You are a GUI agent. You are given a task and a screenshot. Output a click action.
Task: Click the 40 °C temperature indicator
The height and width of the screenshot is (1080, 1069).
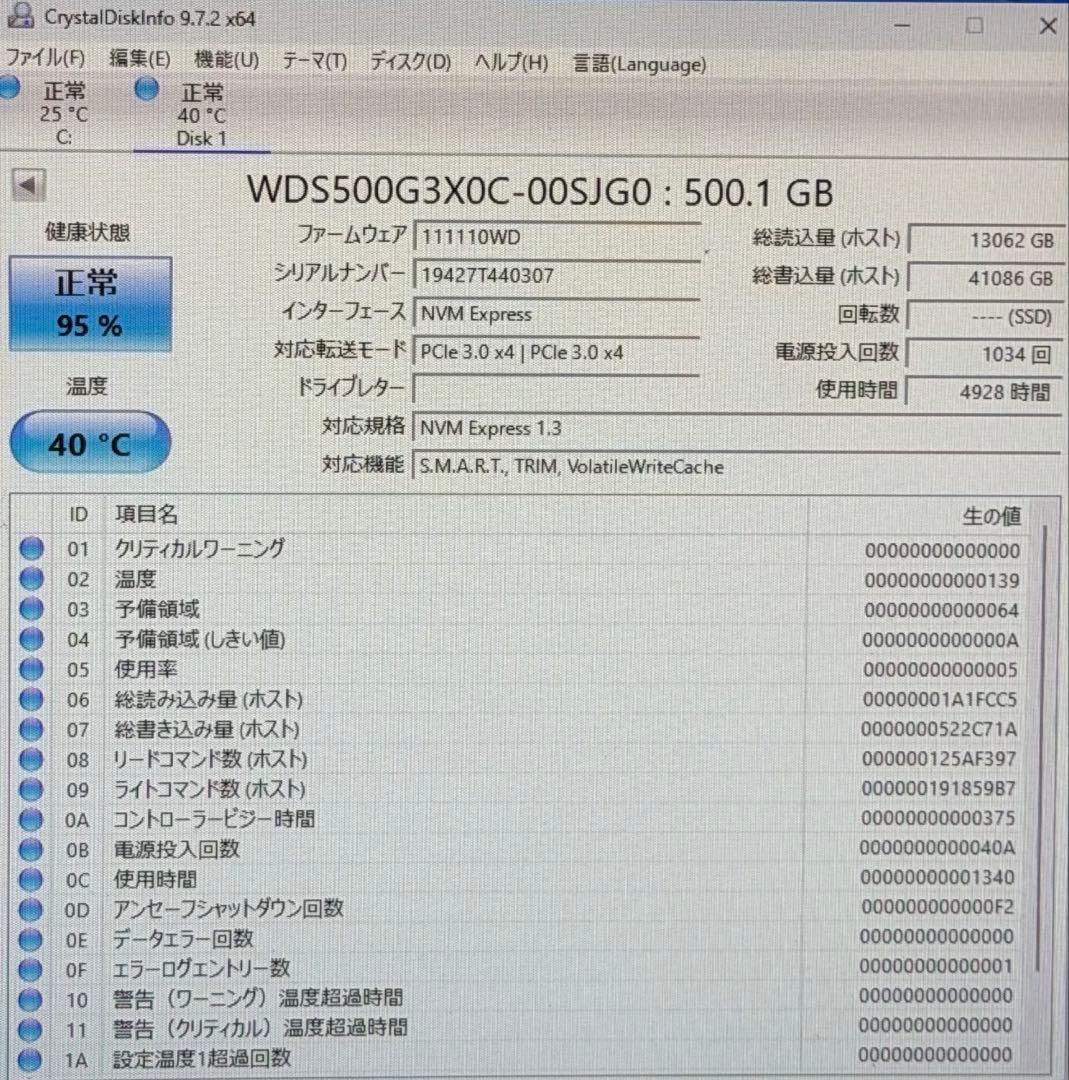tap(90, 443)
